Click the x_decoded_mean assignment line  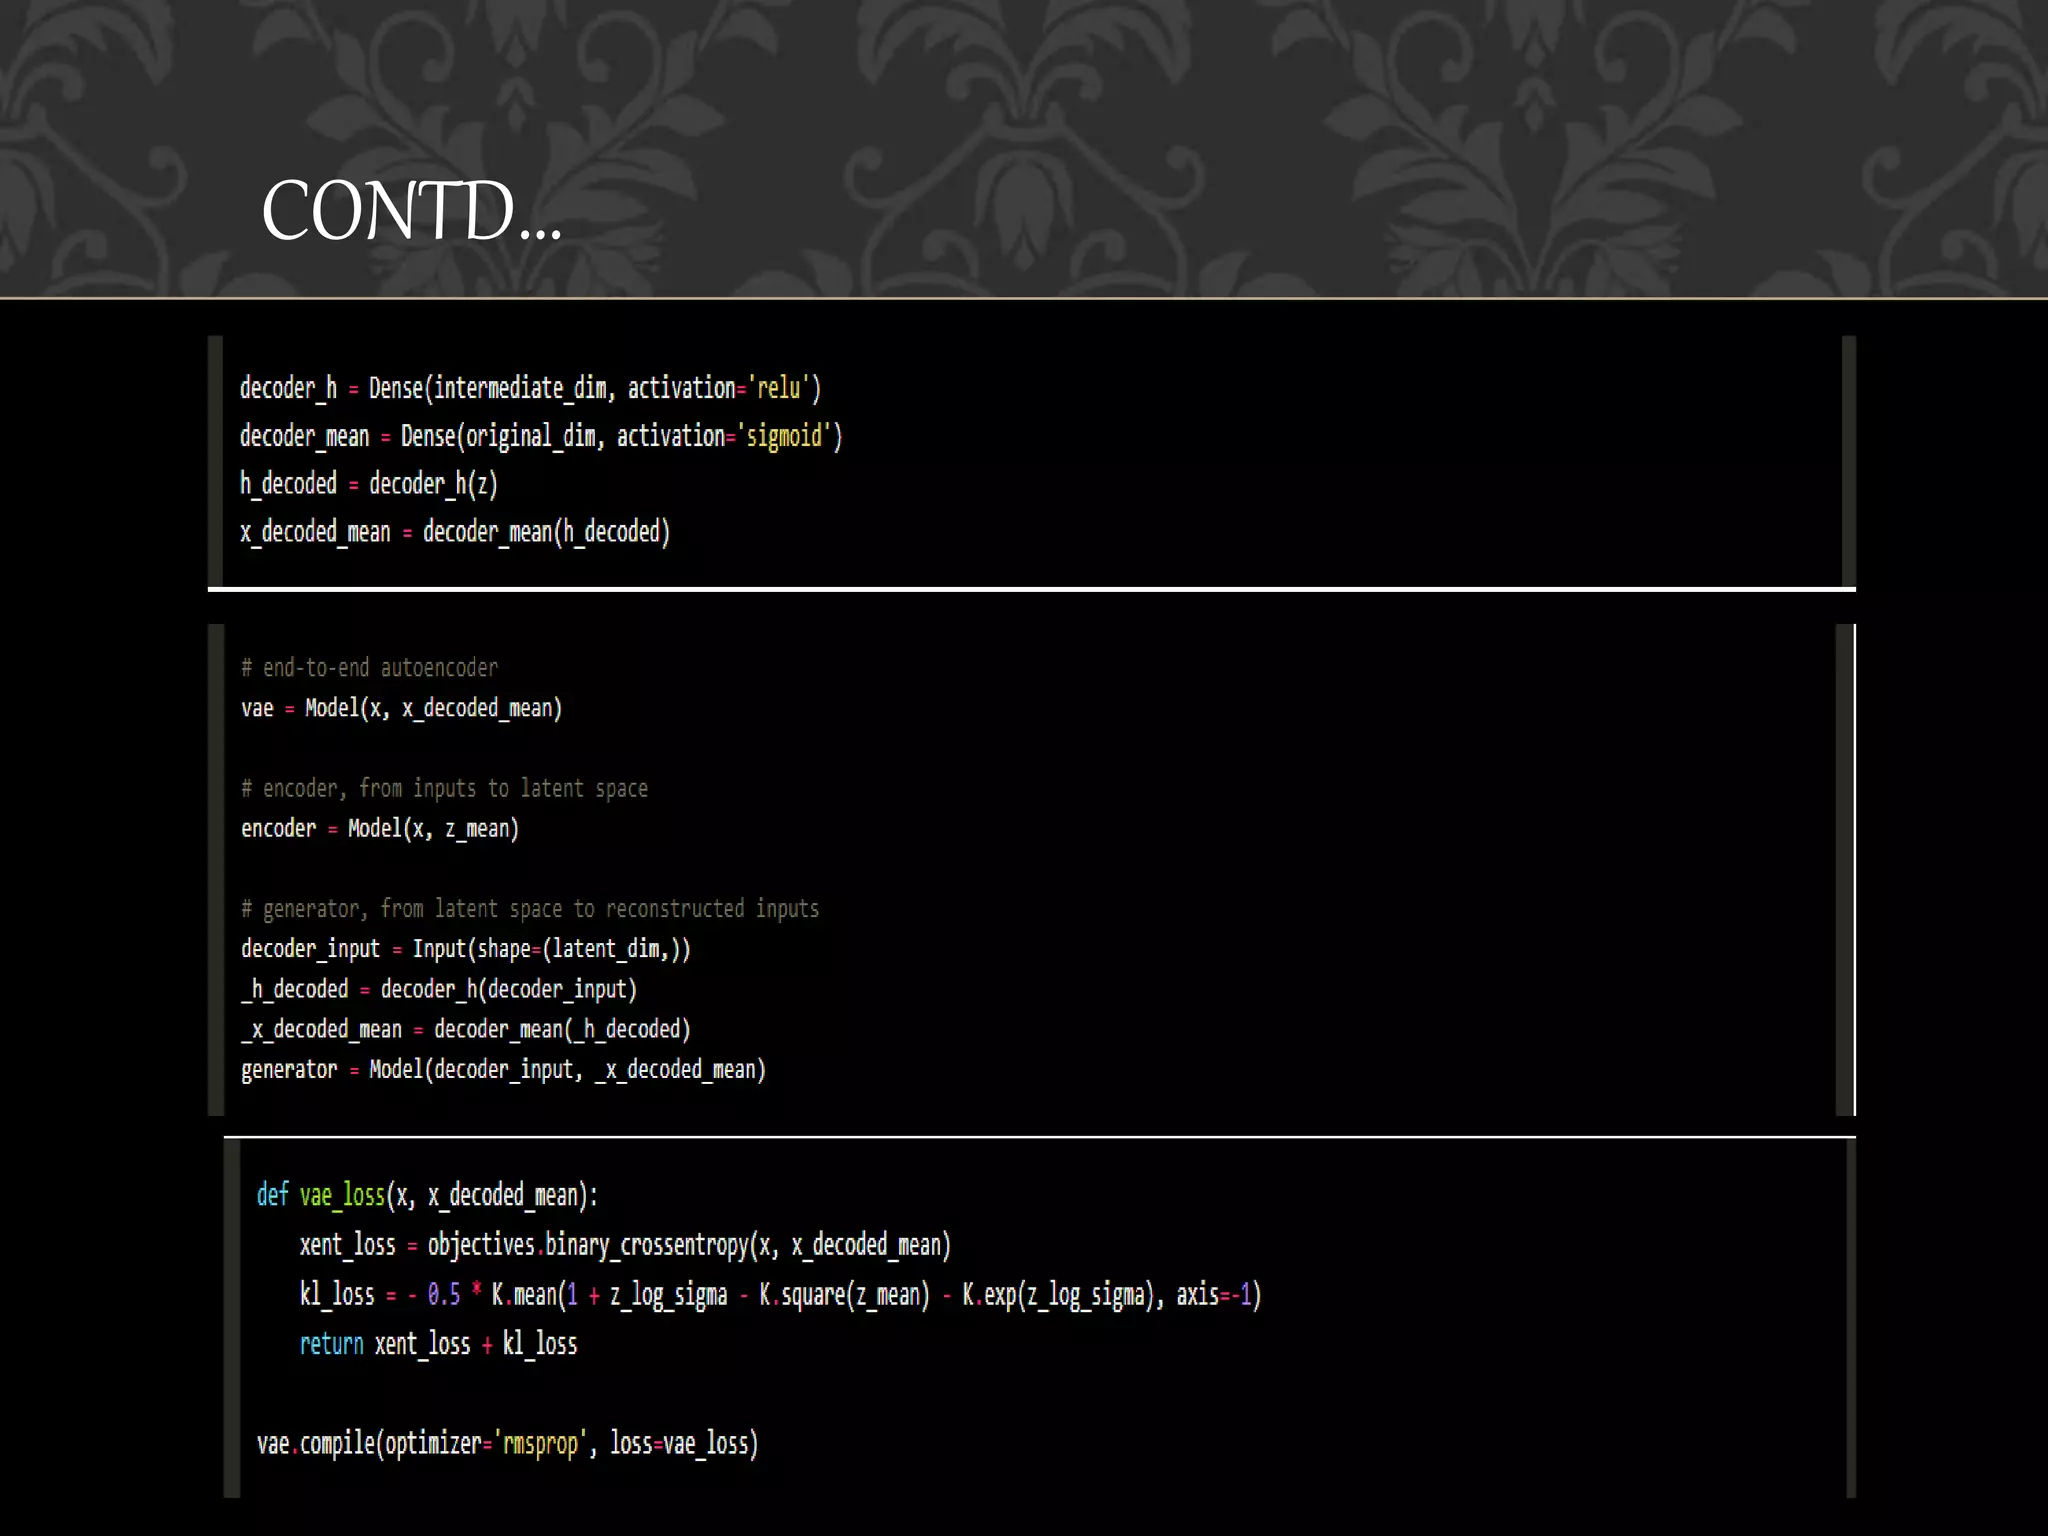[x=454, y=532]
